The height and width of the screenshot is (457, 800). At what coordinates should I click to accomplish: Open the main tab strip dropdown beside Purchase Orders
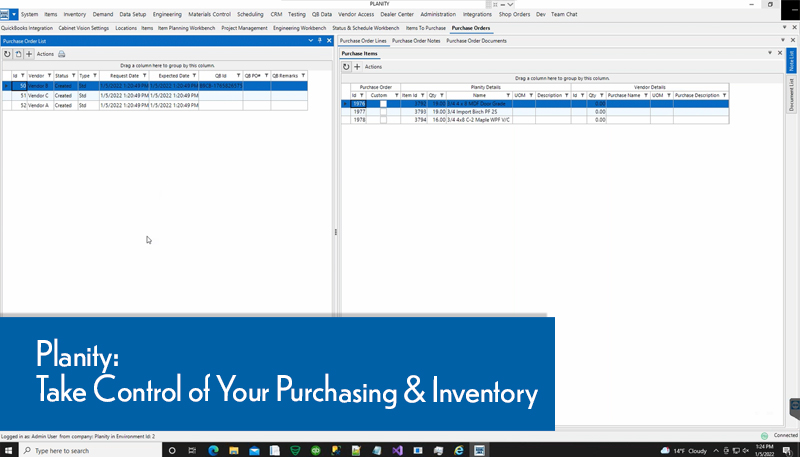785,28
